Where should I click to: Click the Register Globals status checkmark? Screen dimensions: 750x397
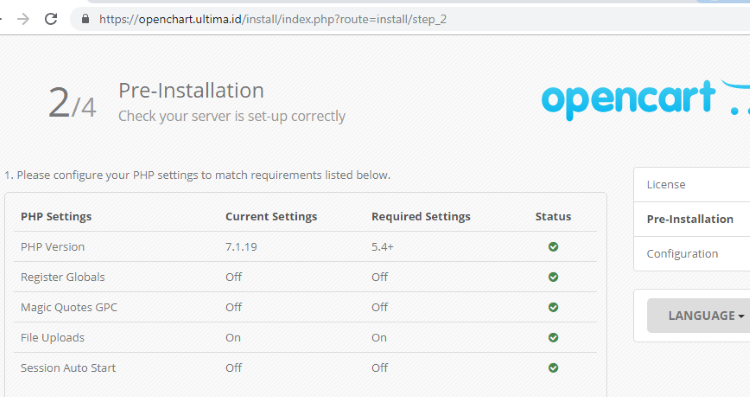pyautogui.click(x=553, y=277)
